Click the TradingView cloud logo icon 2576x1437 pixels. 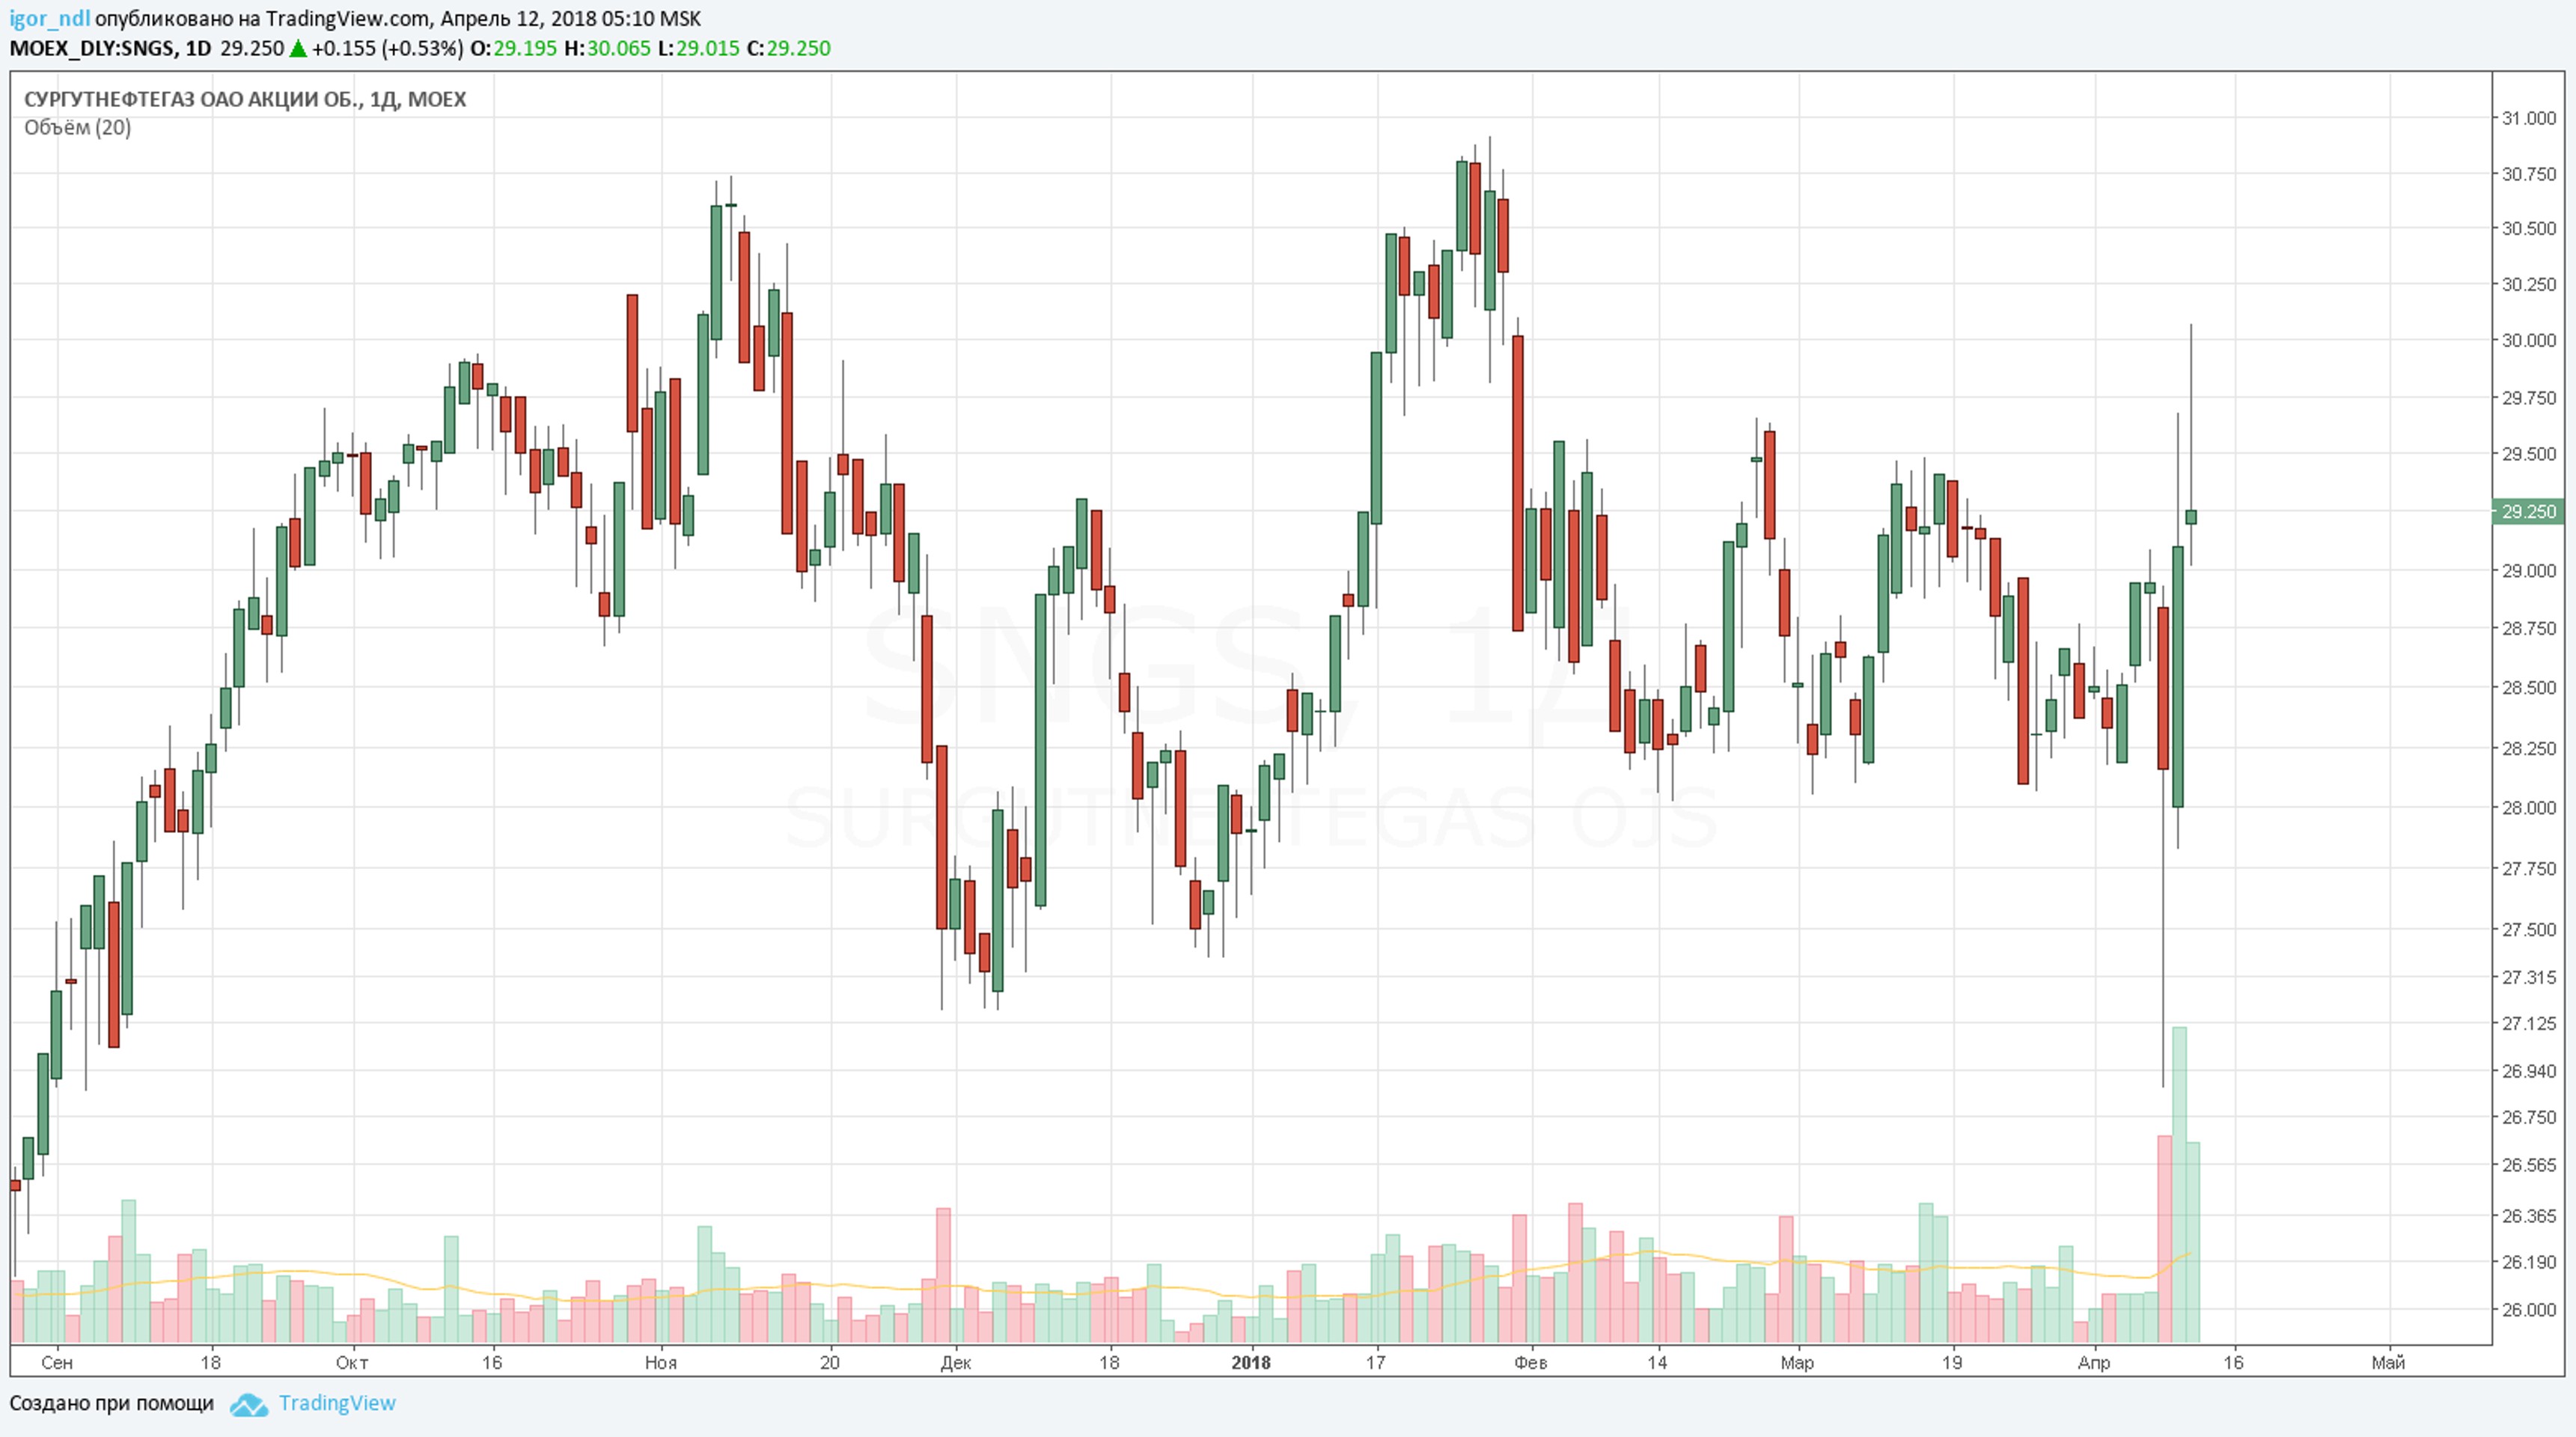[x=248, y=1404]
